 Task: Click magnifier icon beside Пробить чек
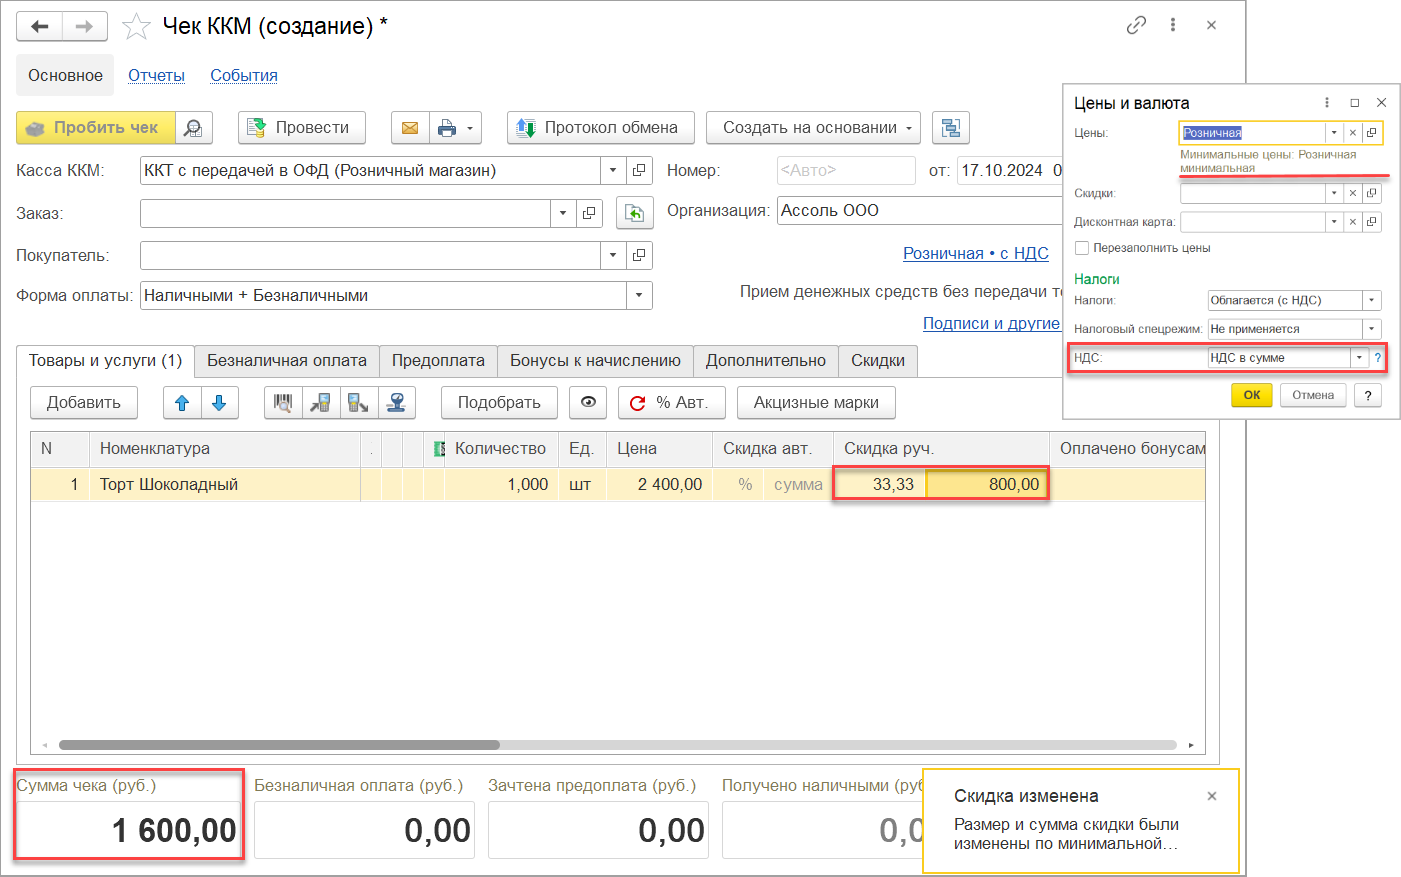[x=194, y=128]
